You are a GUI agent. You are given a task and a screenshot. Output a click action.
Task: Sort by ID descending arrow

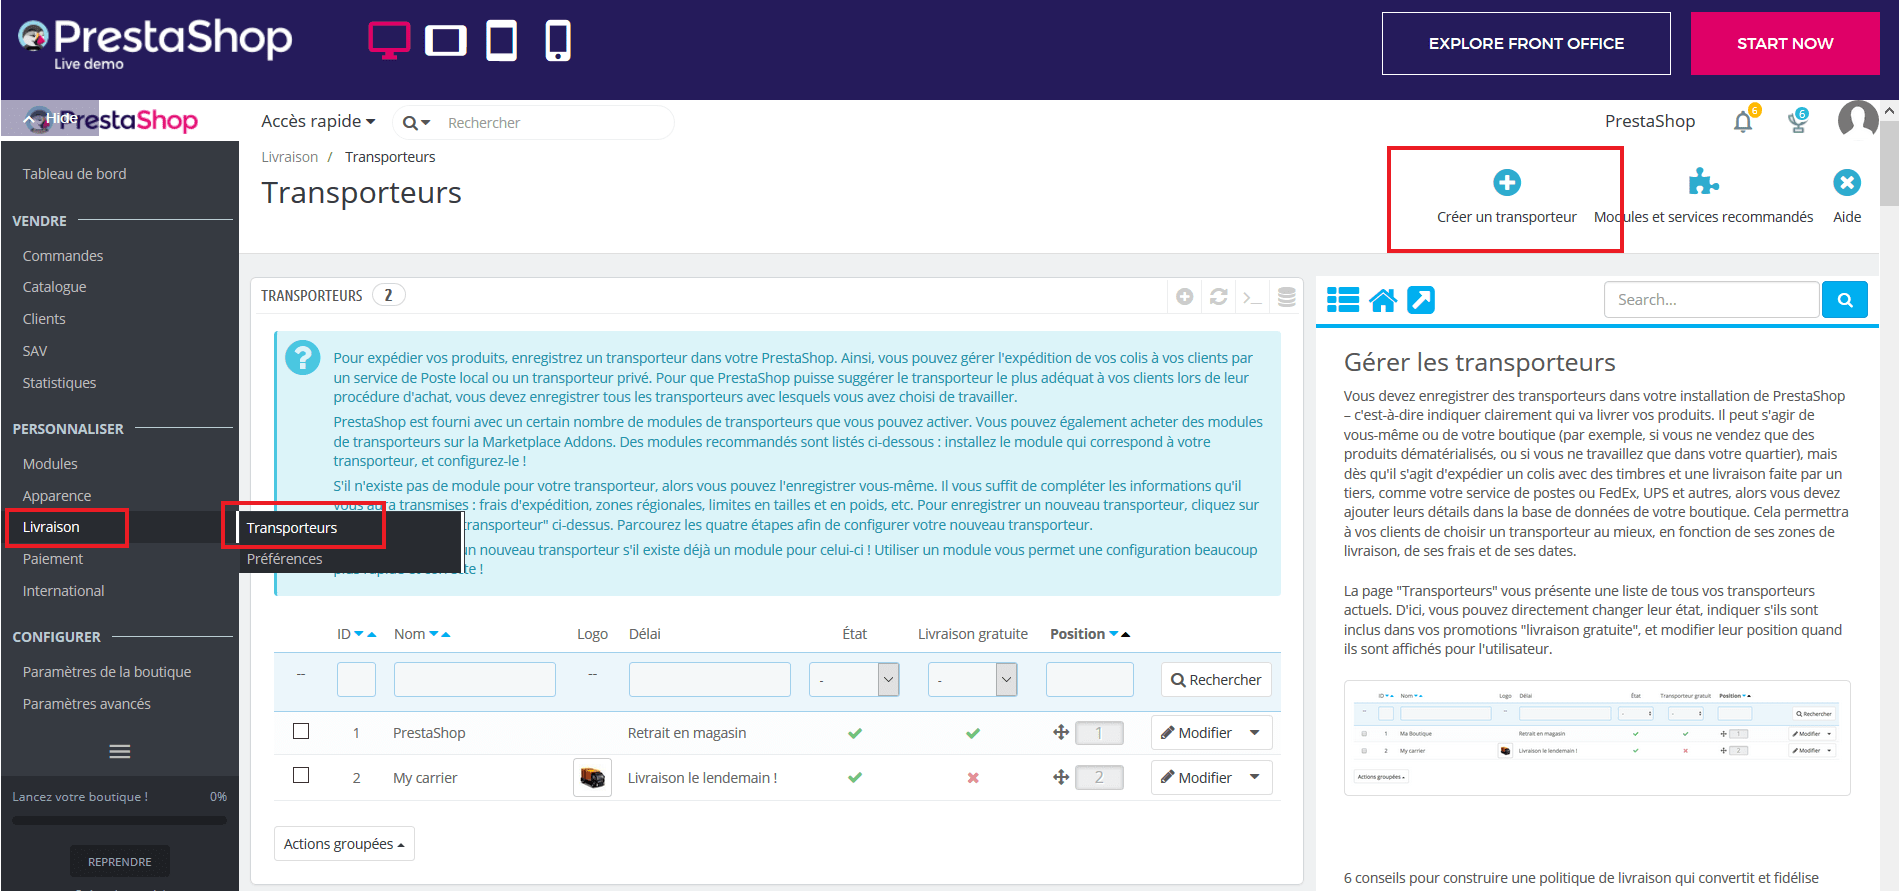(359, 635)
